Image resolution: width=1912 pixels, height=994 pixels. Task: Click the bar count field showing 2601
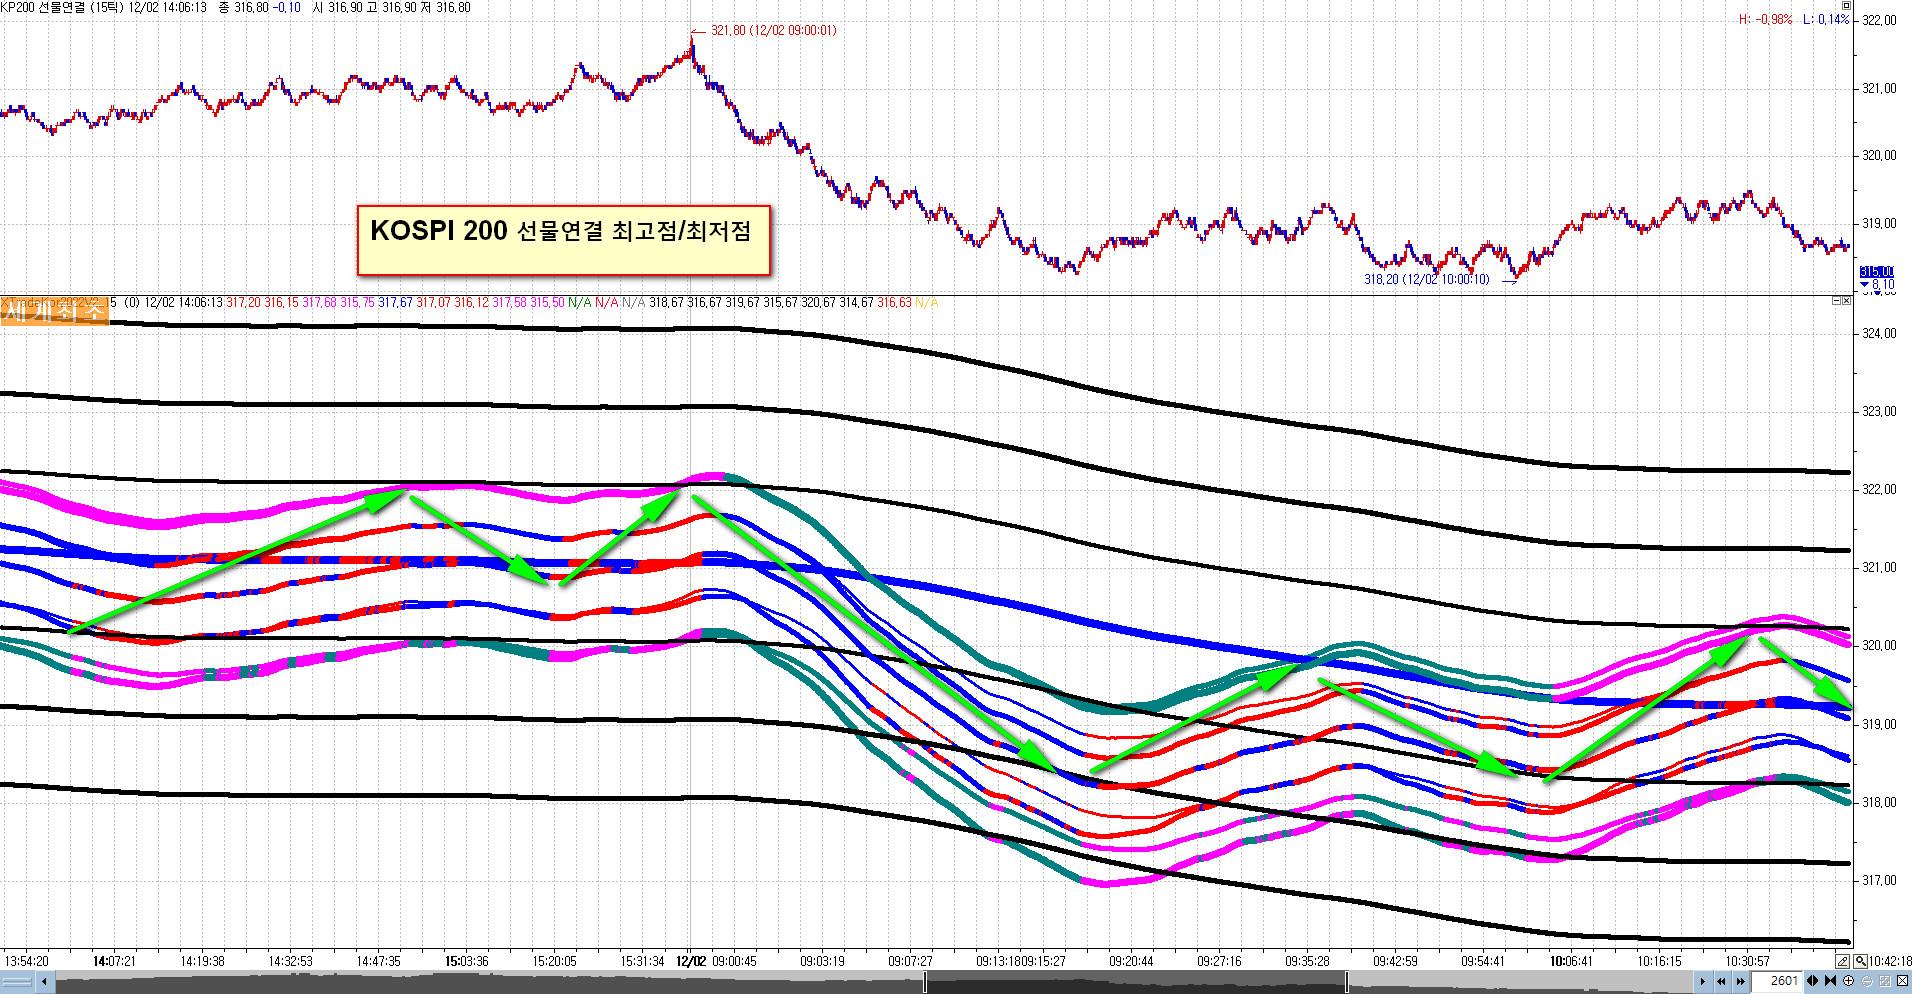[x=1776, y=981]
